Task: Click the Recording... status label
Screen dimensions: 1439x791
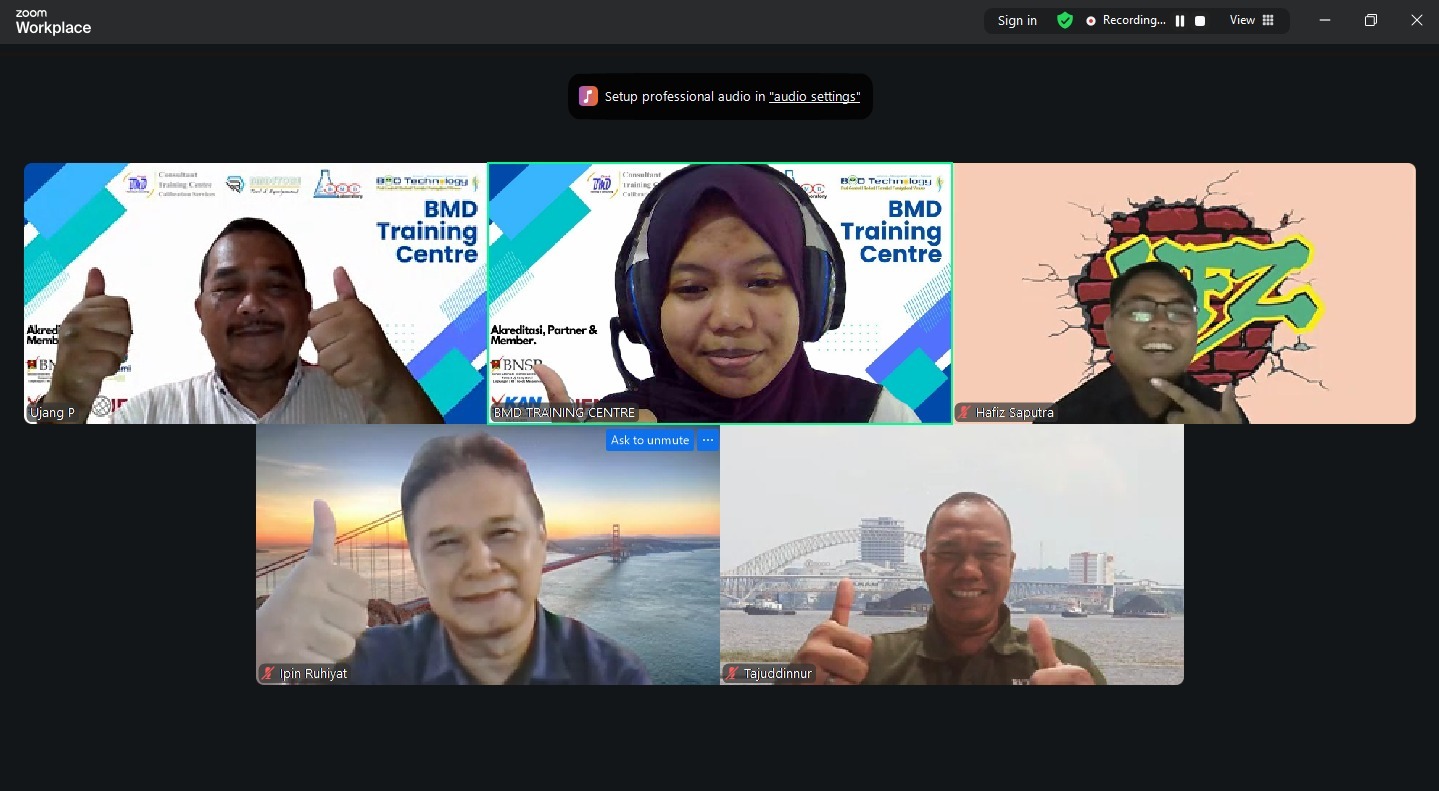Action: pos(1134,21)
